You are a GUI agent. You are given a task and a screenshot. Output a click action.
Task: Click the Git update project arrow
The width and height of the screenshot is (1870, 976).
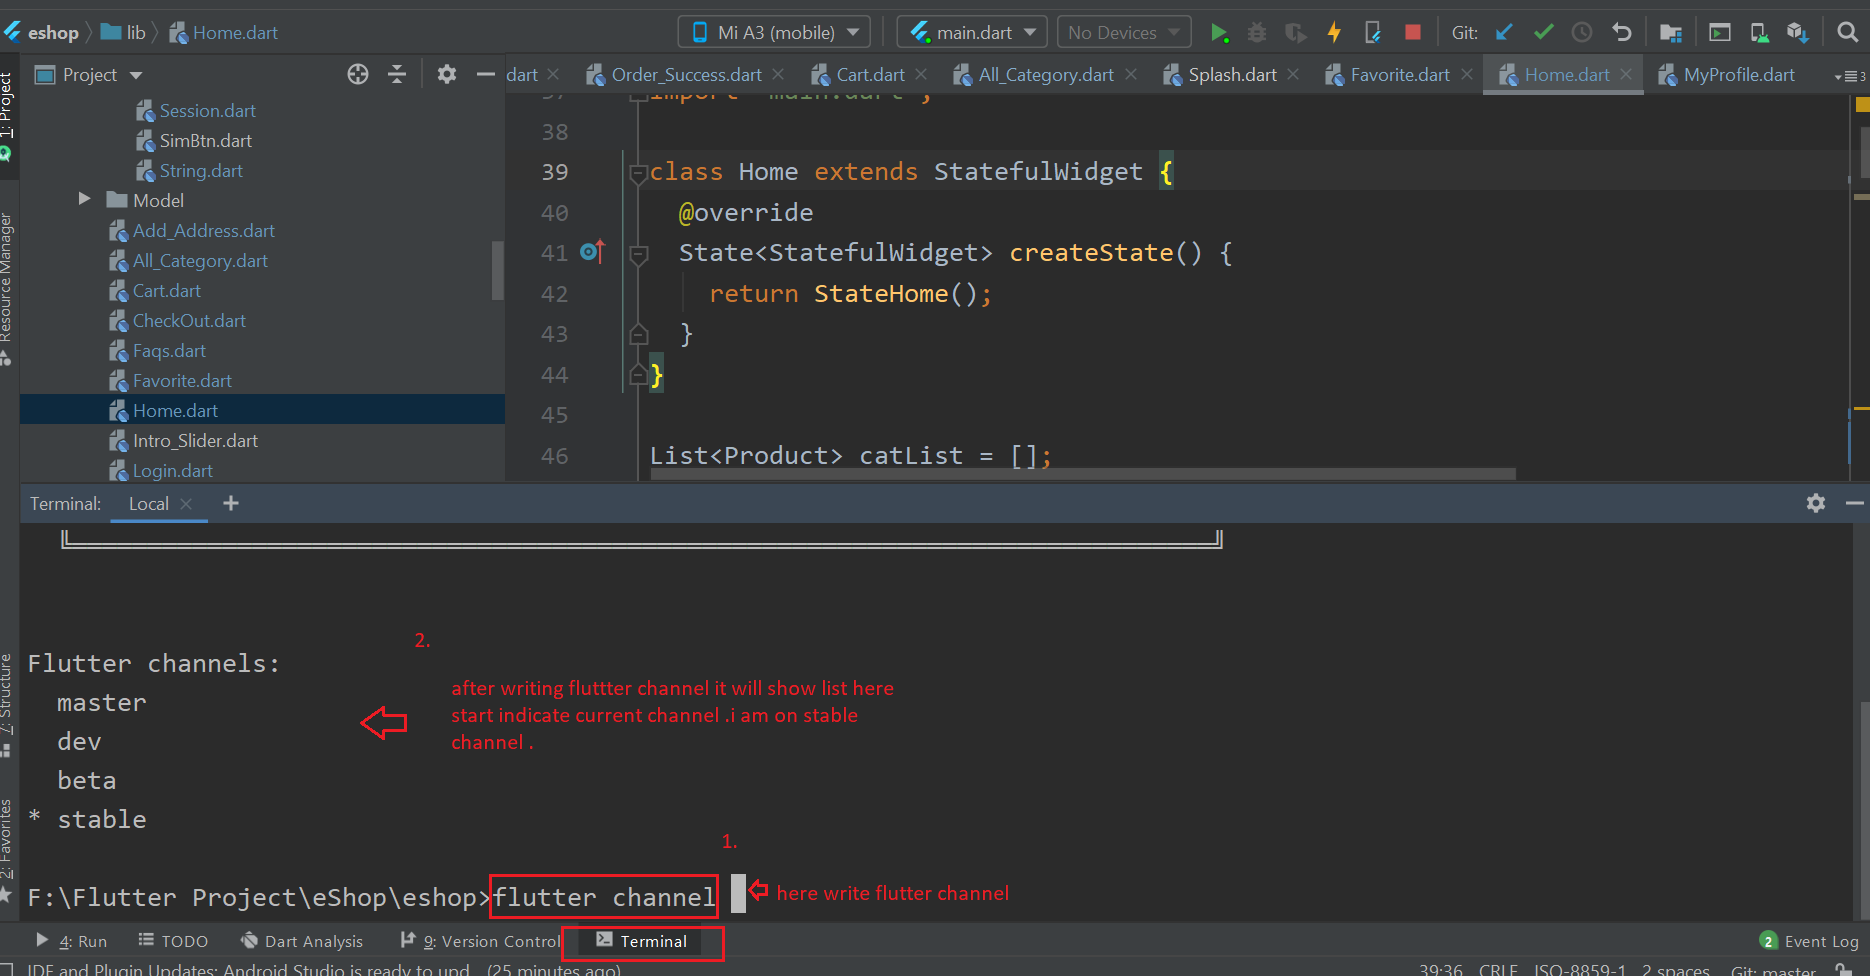click(x=1504, y=33)
